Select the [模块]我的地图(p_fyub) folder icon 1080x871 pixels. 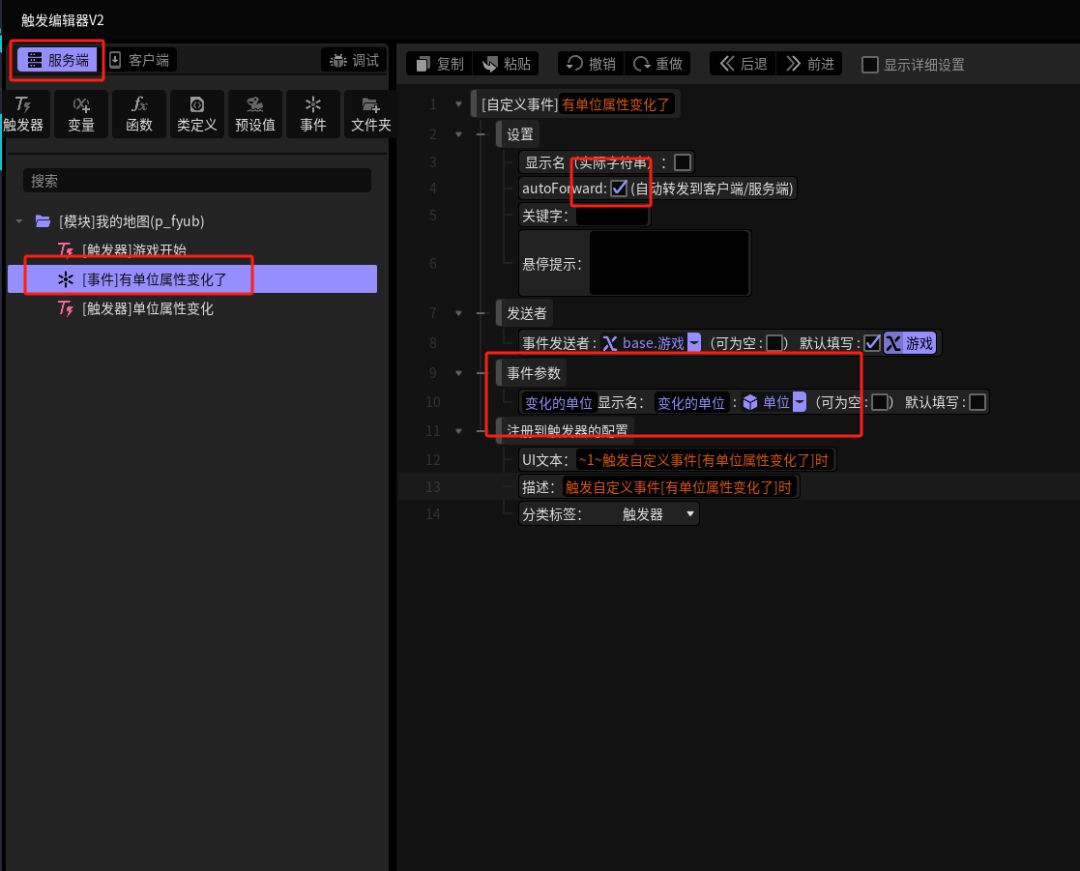click(43, 221)
